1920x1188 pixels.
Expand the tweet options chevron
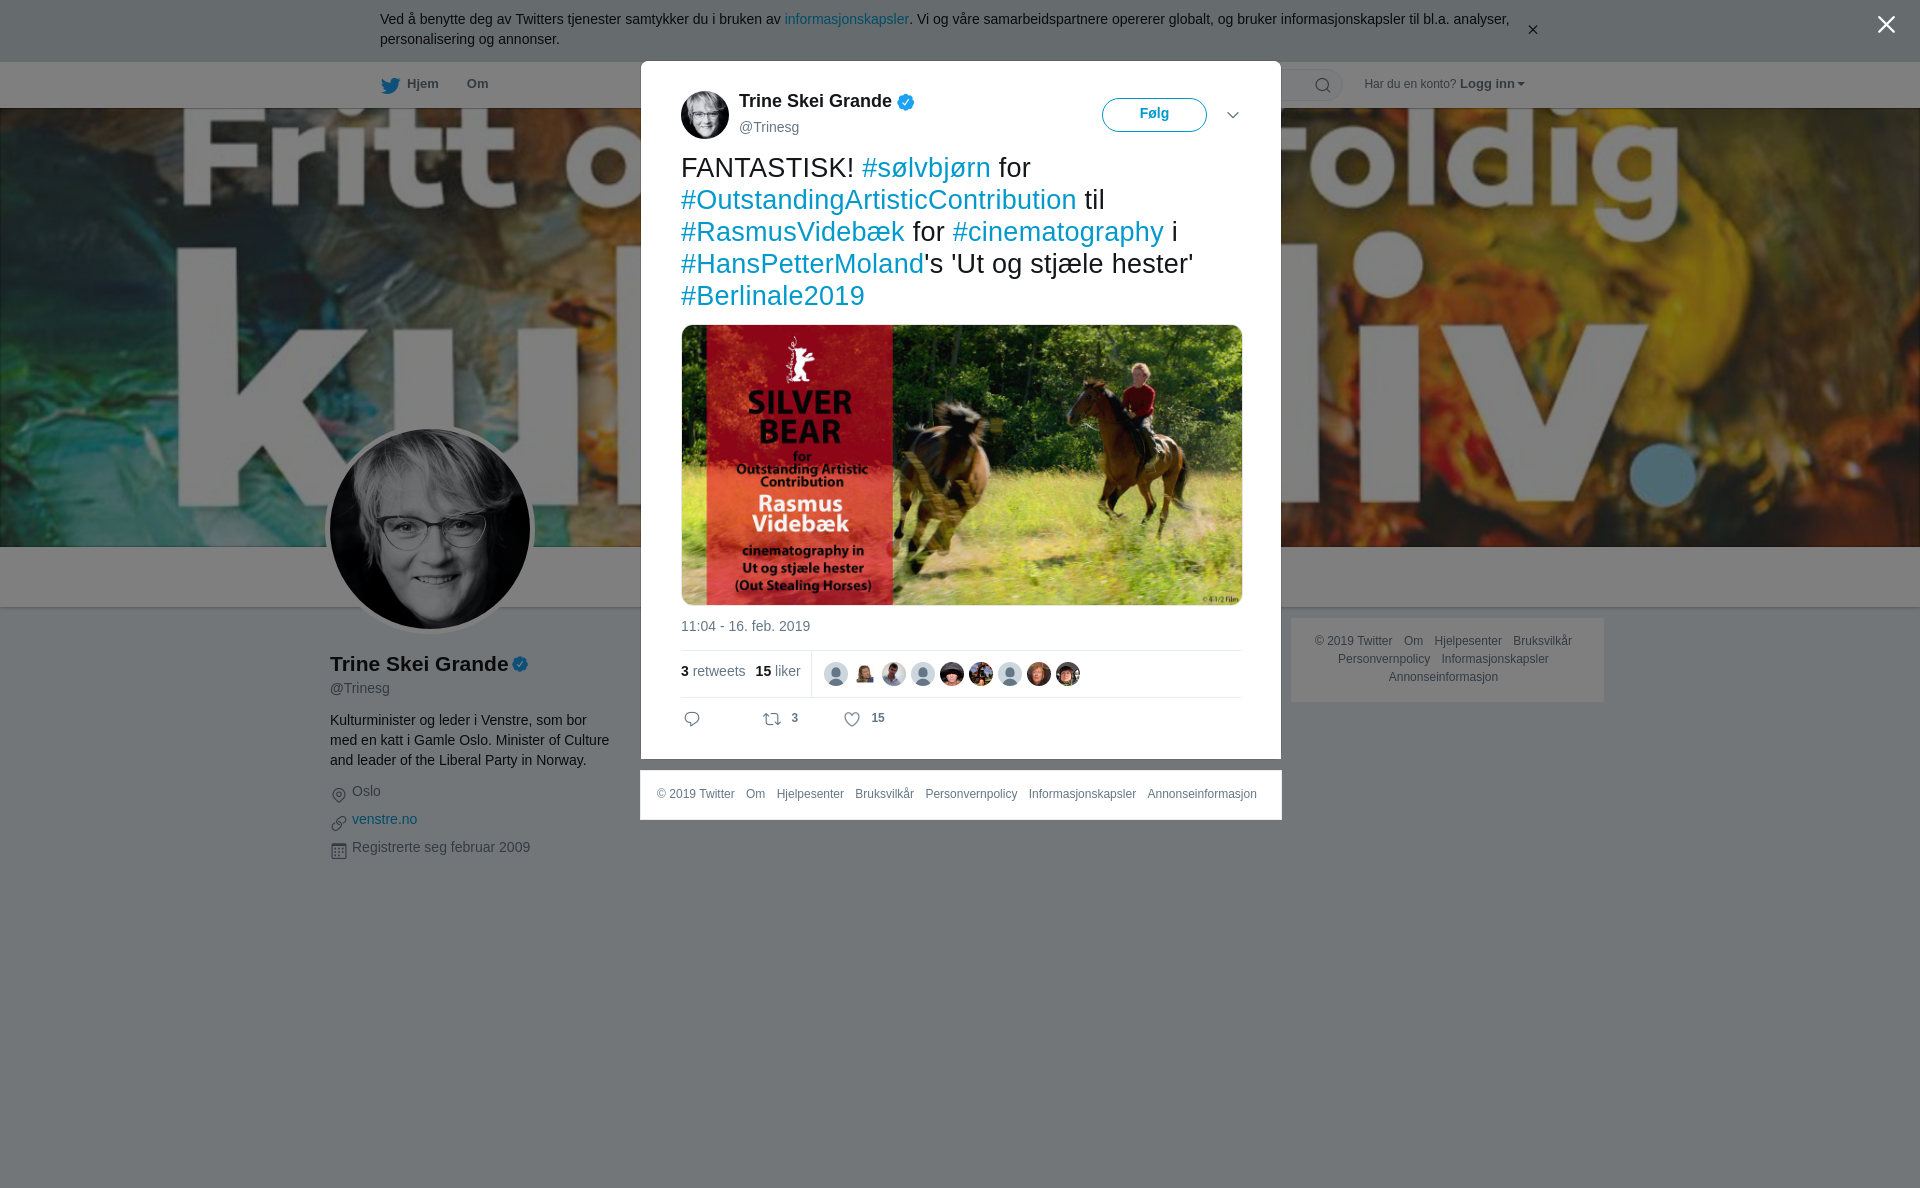[1233, 115]
